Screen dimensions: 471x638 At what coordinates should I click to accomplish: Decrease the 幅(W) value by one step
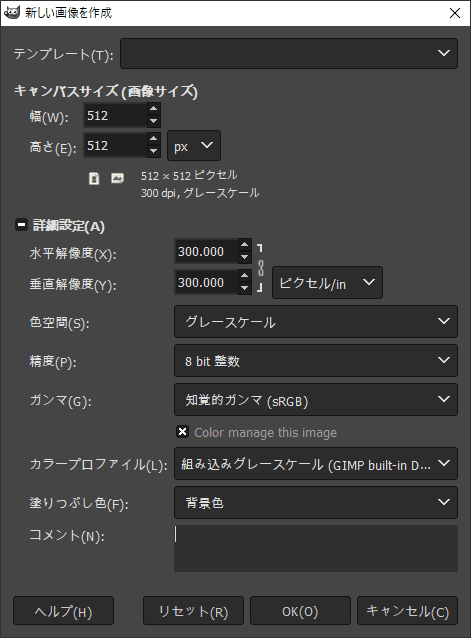coord(153,121)
